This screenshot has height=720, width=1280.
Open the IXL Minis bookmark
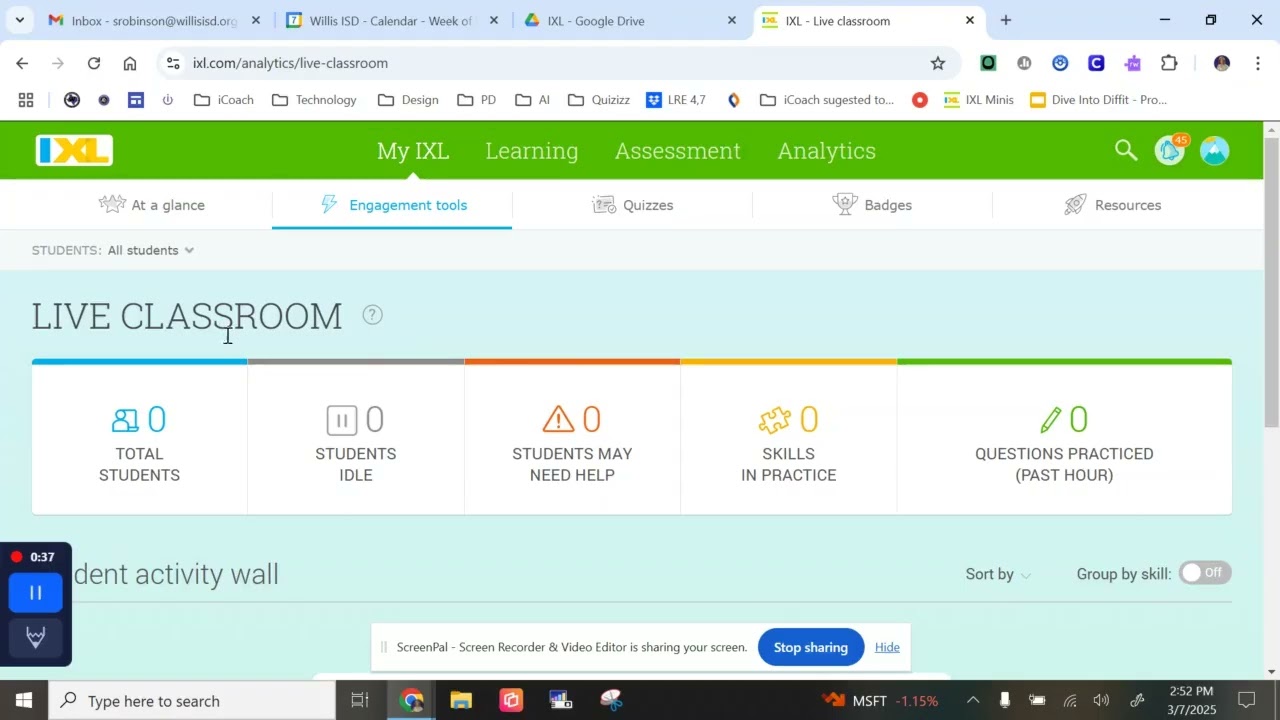[x=979, y=100]
